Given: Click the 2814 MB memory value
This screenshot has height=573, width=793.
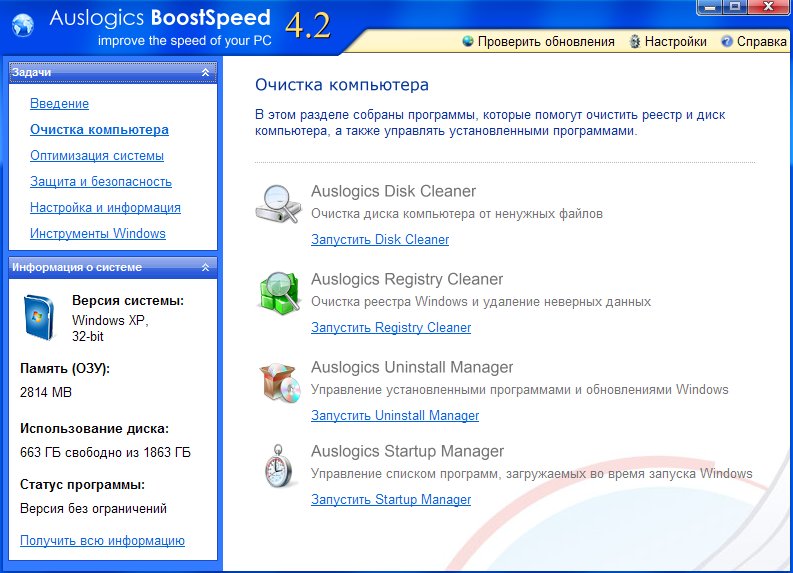Looking at the screenshot, I should tap(46, 392).
